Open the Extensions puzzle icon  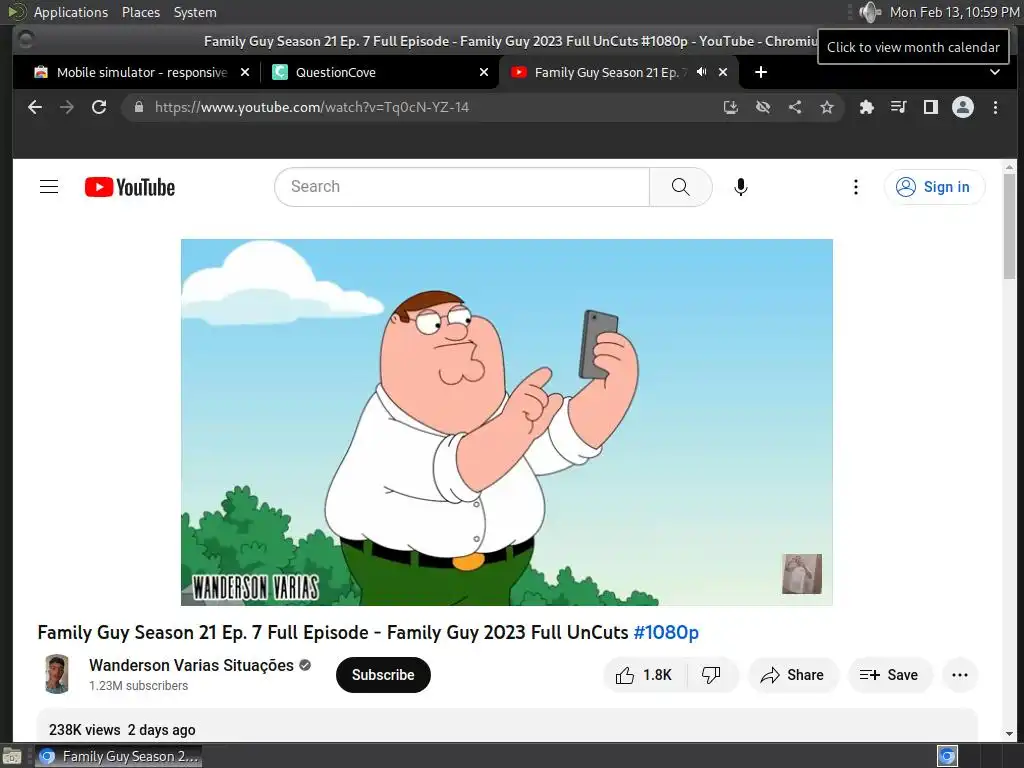click(x=867, y=107)
